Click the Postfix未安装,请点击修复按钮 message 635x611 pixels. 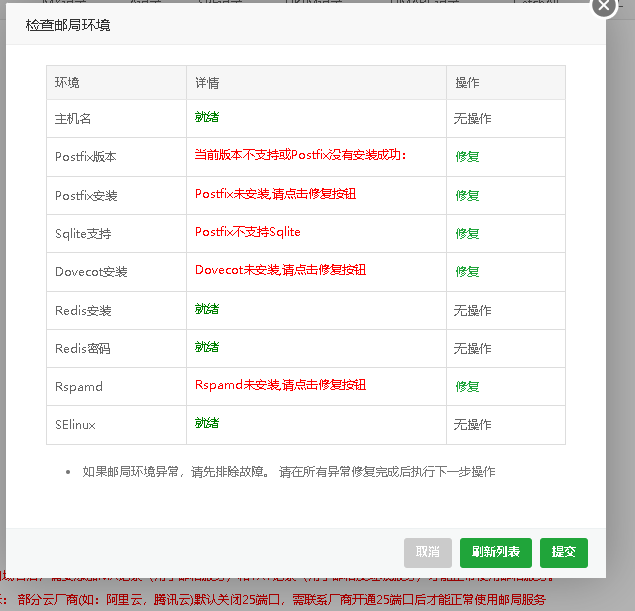pos(275,194)
